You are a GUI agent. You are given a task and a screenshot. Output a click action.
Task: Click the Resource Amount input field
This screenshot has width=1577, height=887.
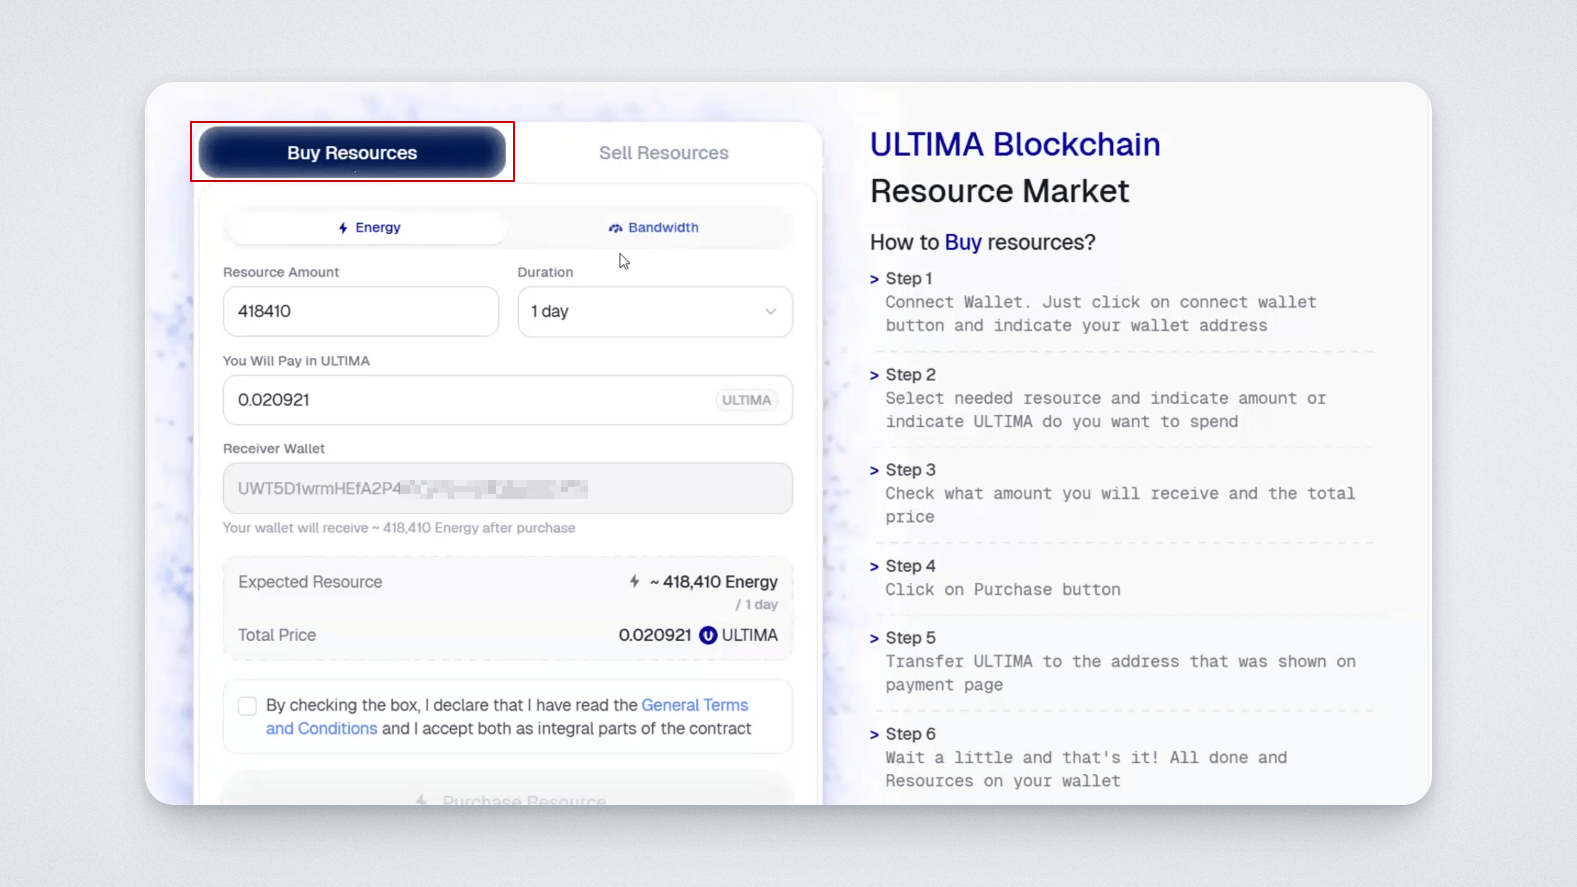click(360, 312)
